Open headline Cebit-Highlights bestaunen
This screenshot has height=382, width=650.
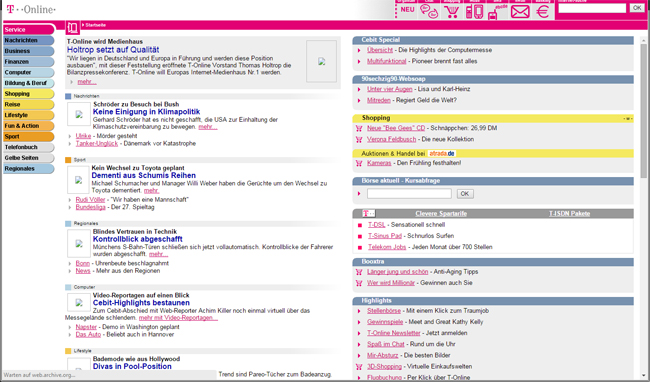pyautogui.click(x=141, y=303)
